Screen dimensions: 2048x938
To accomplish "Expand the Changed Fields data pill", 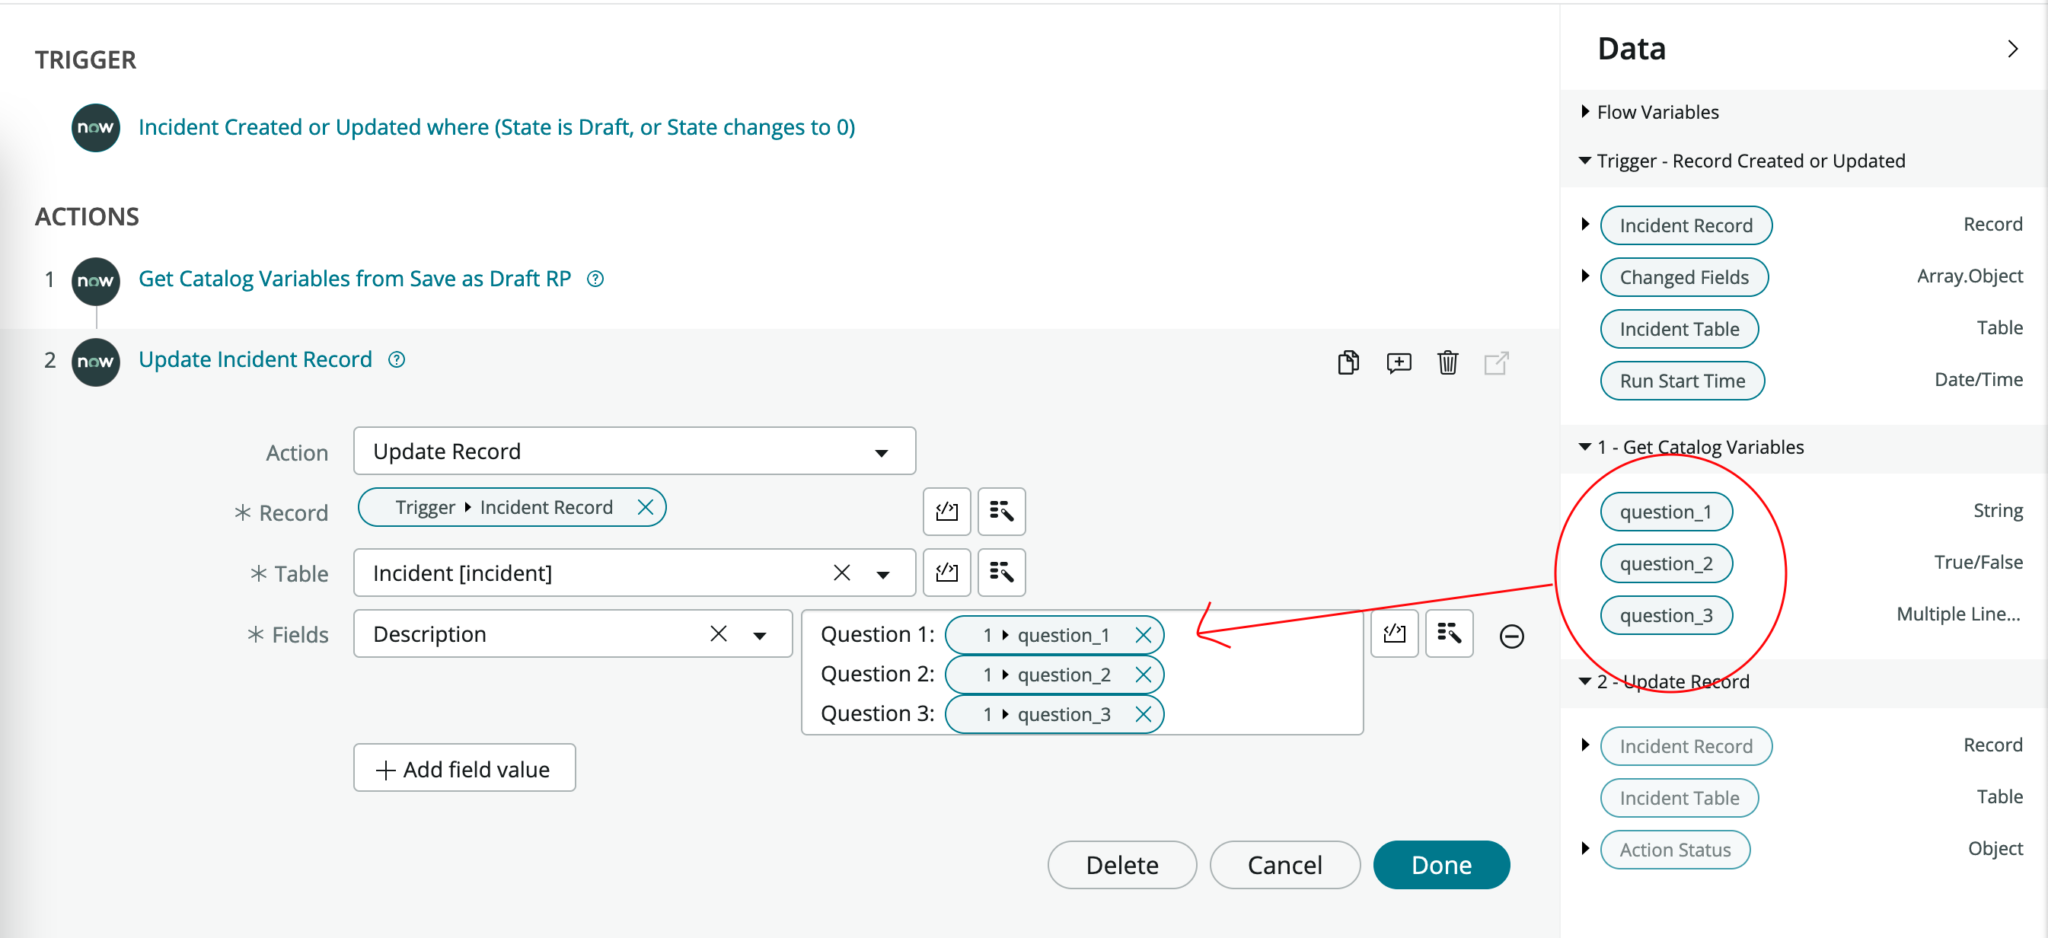I will pos(1583,277).
